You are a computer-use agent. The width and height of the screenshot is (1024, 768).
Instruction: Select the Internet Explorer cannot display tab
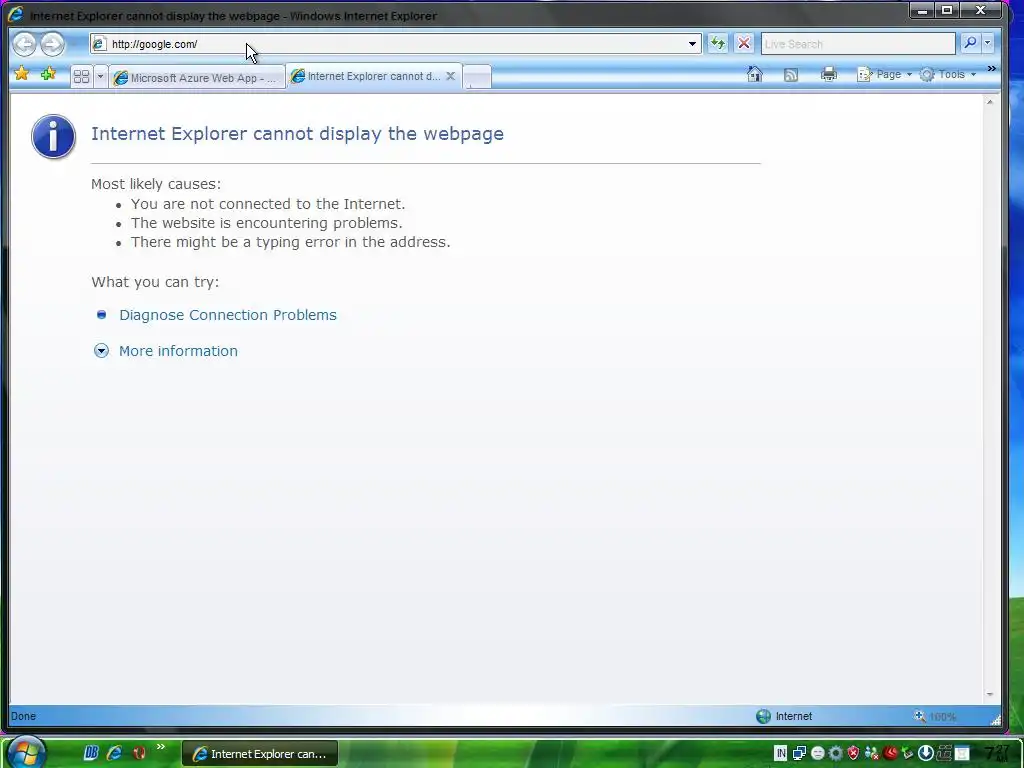[374, 76]
